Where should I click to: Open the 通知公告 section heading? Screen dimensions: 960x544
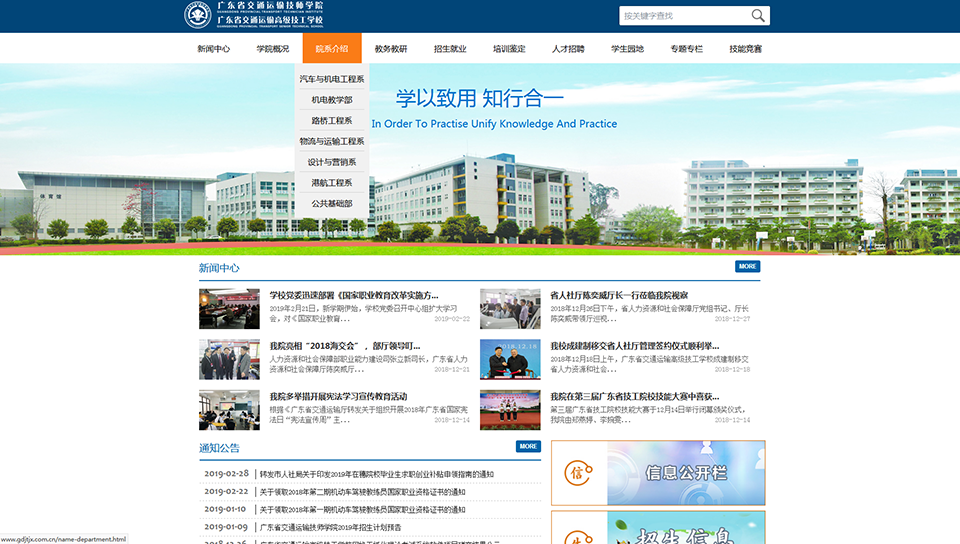click(219, 448)
